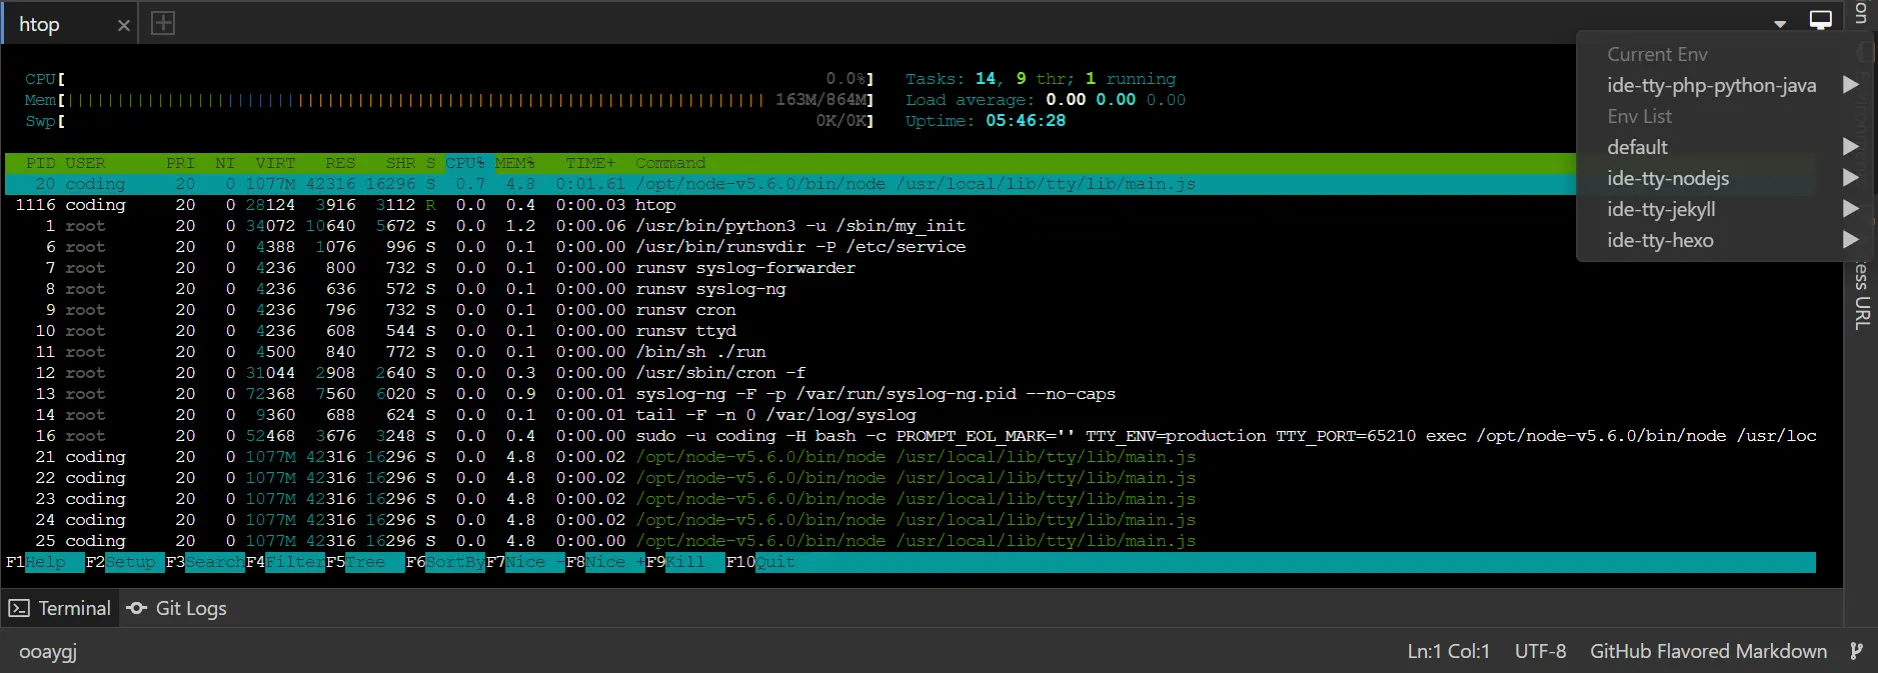Open the Git Logs panel tab
Viewport: 1878px width, 673px height.
(177, 608)
